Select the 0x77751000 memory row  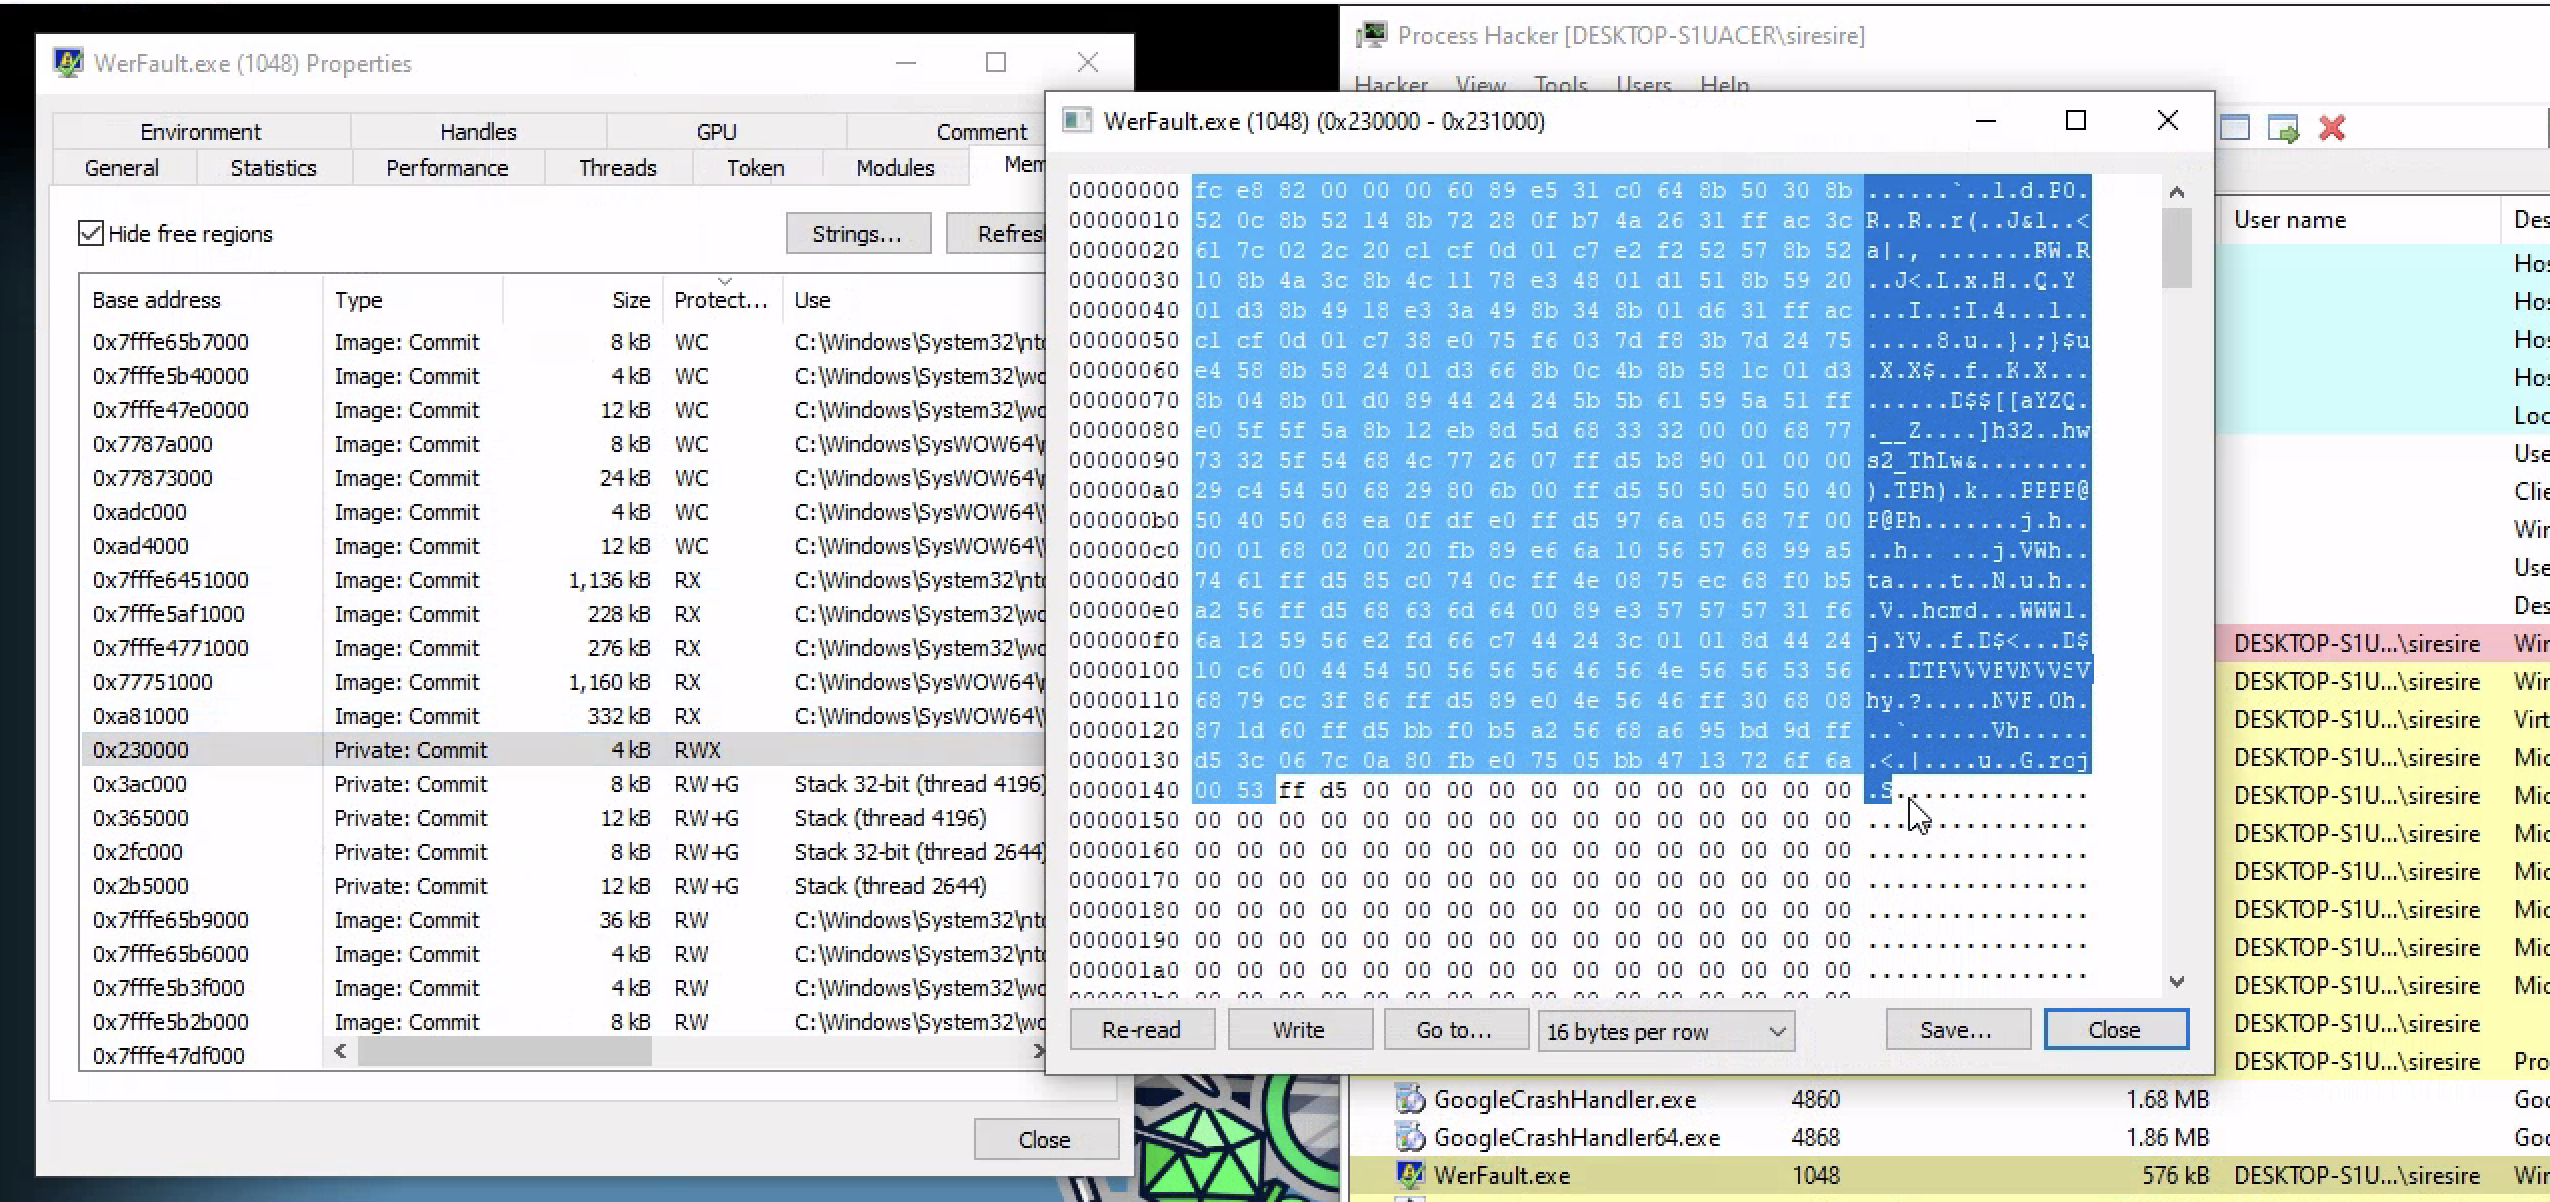click(x=564, y=682)
